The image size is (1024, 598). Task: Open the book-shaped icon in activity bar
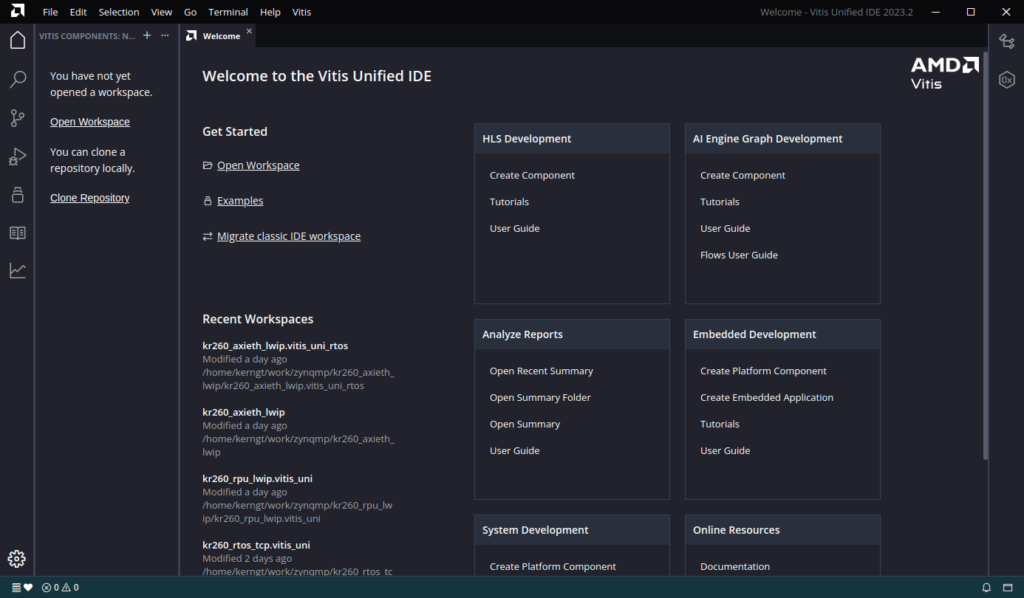(18, 233)
